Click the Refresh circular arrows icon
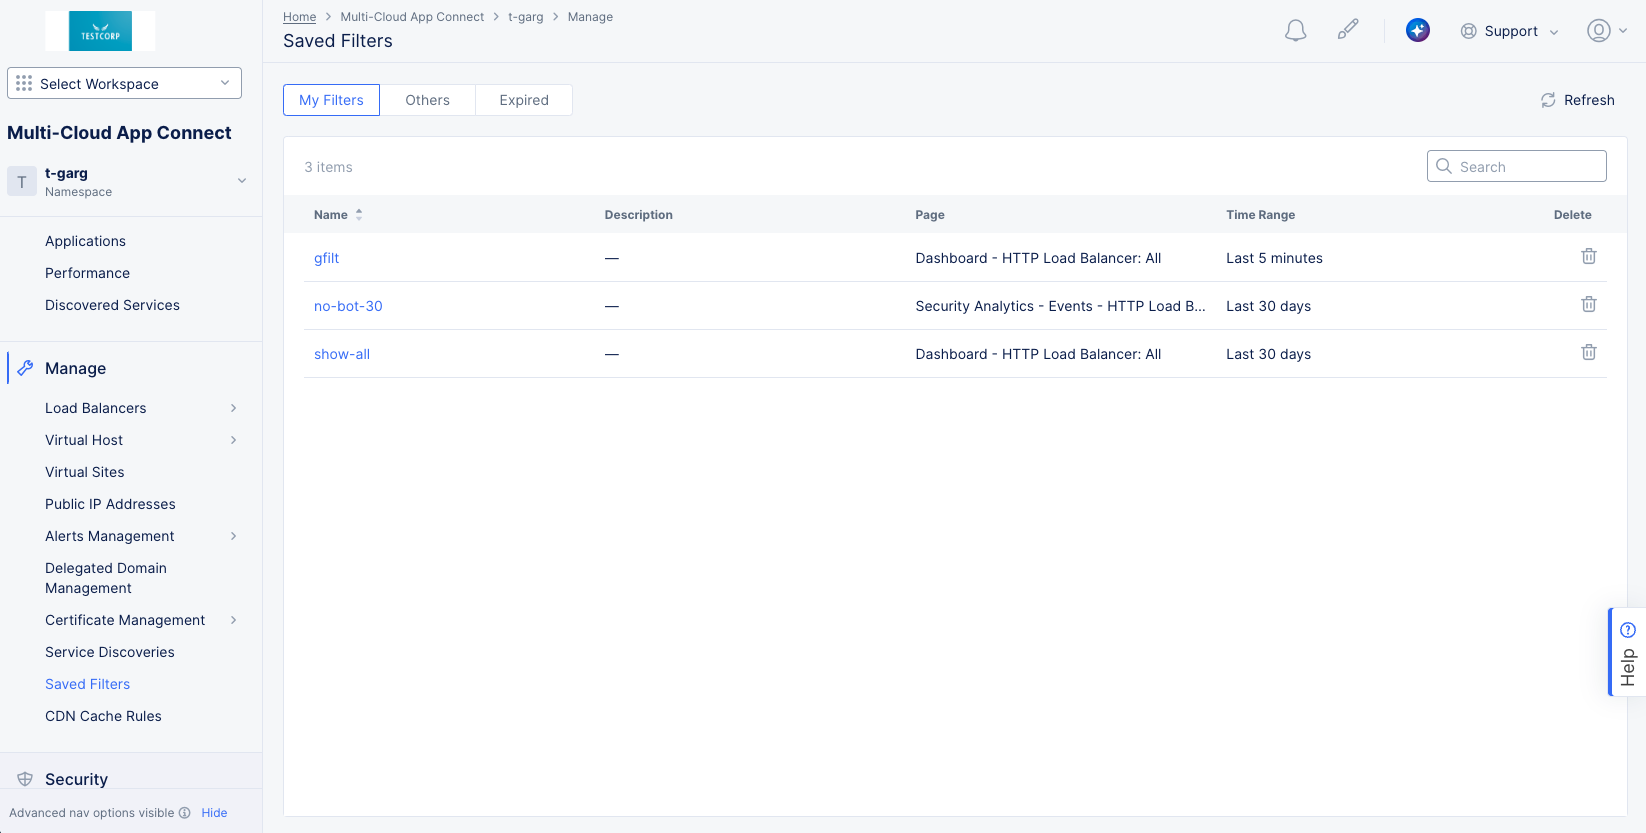Viewport: 1646px width, 833px height. pyautogui.click(x=1548, y=100)
